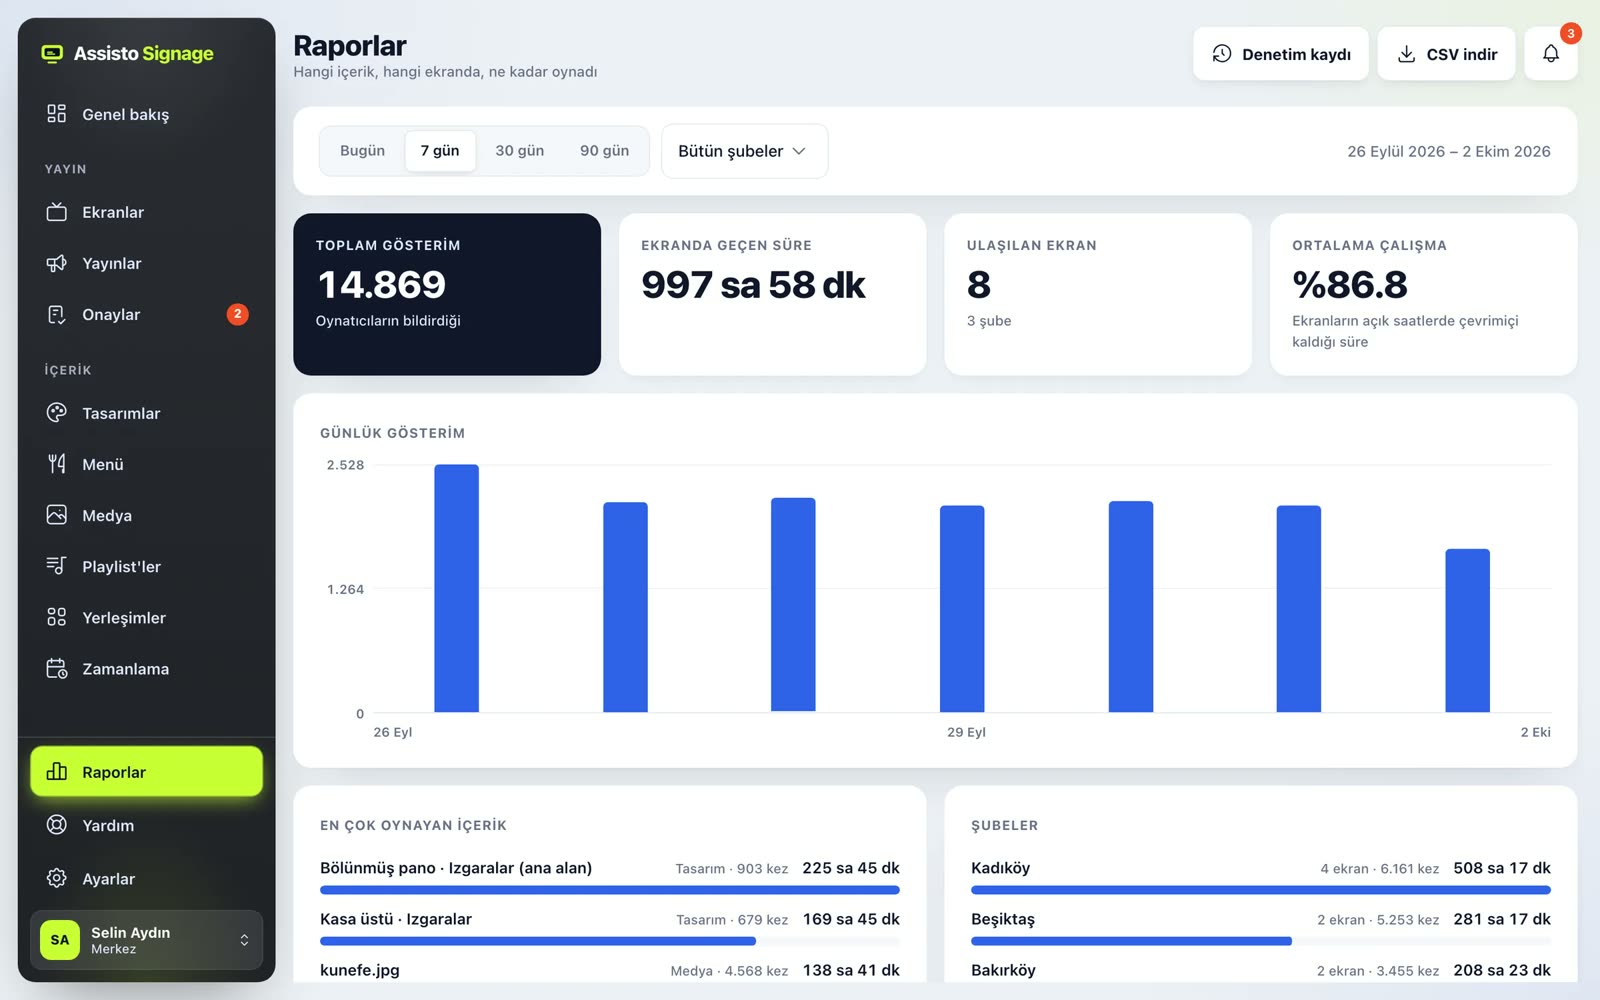
Task: Click the Medya image icon
Action: [57, 515]
